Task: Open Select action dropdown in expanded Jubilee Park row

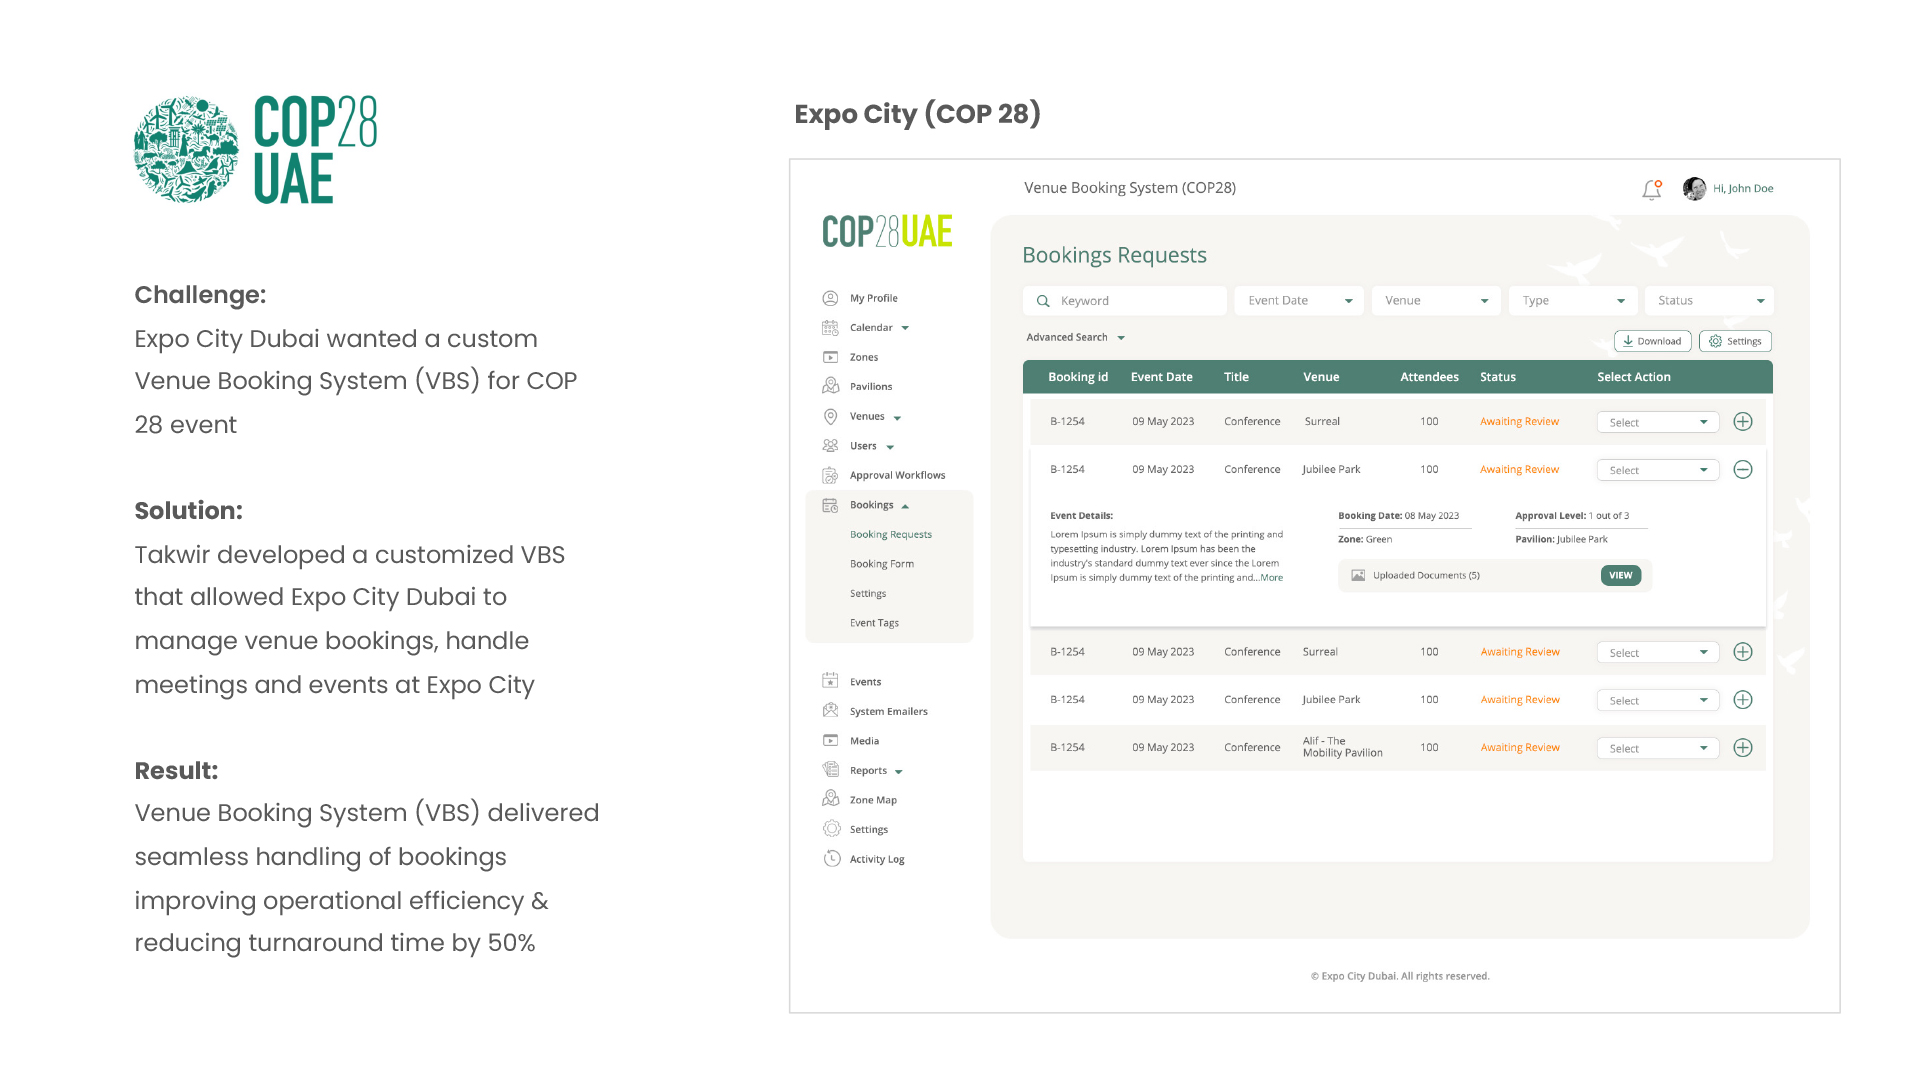Action: click(1658, 470)
